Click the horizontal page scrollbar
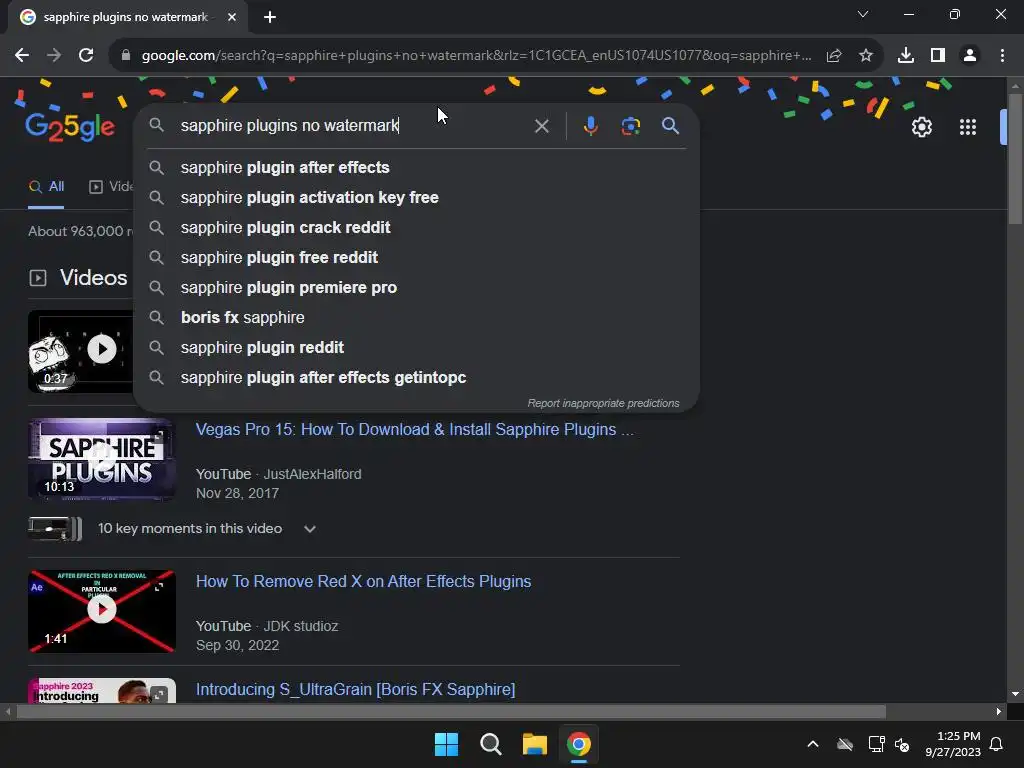 click(451, 711)
